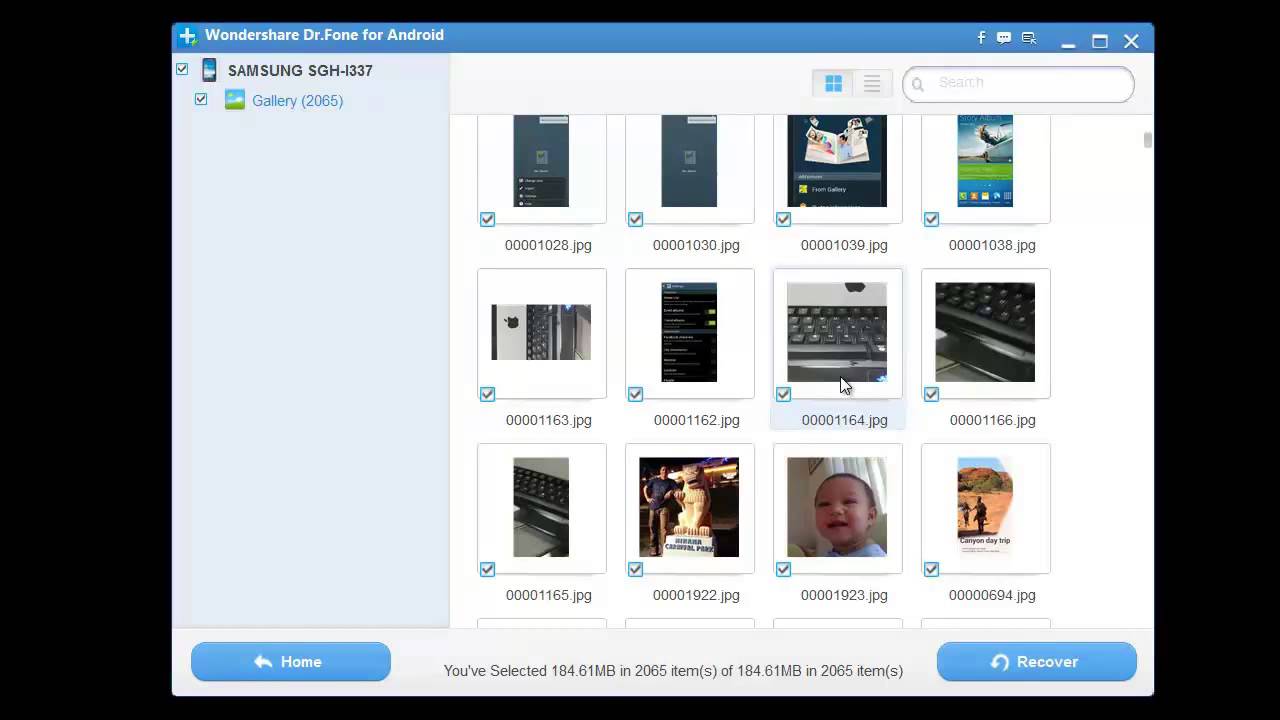Open thumbnail of 00001922.jpg carnival photo

[x=689, y=507]
